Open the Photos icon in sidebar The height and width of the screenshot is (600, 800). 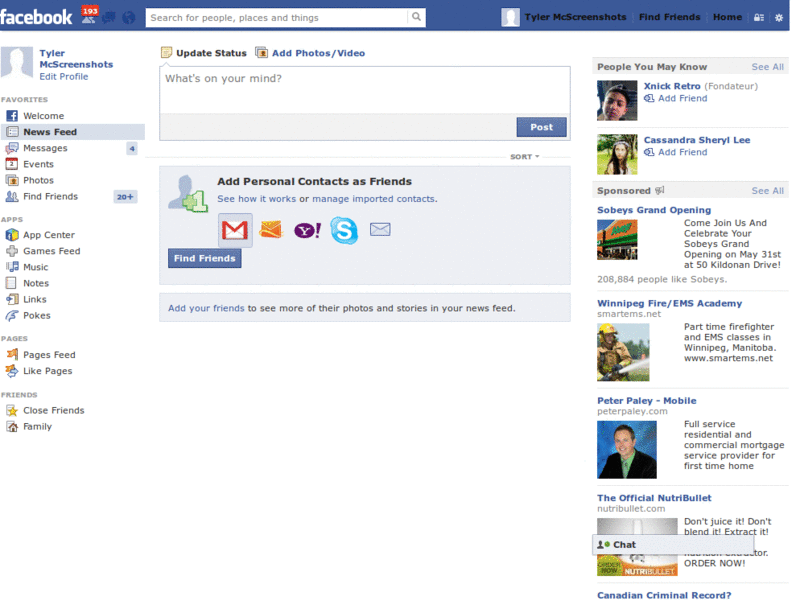pos(12,180)
